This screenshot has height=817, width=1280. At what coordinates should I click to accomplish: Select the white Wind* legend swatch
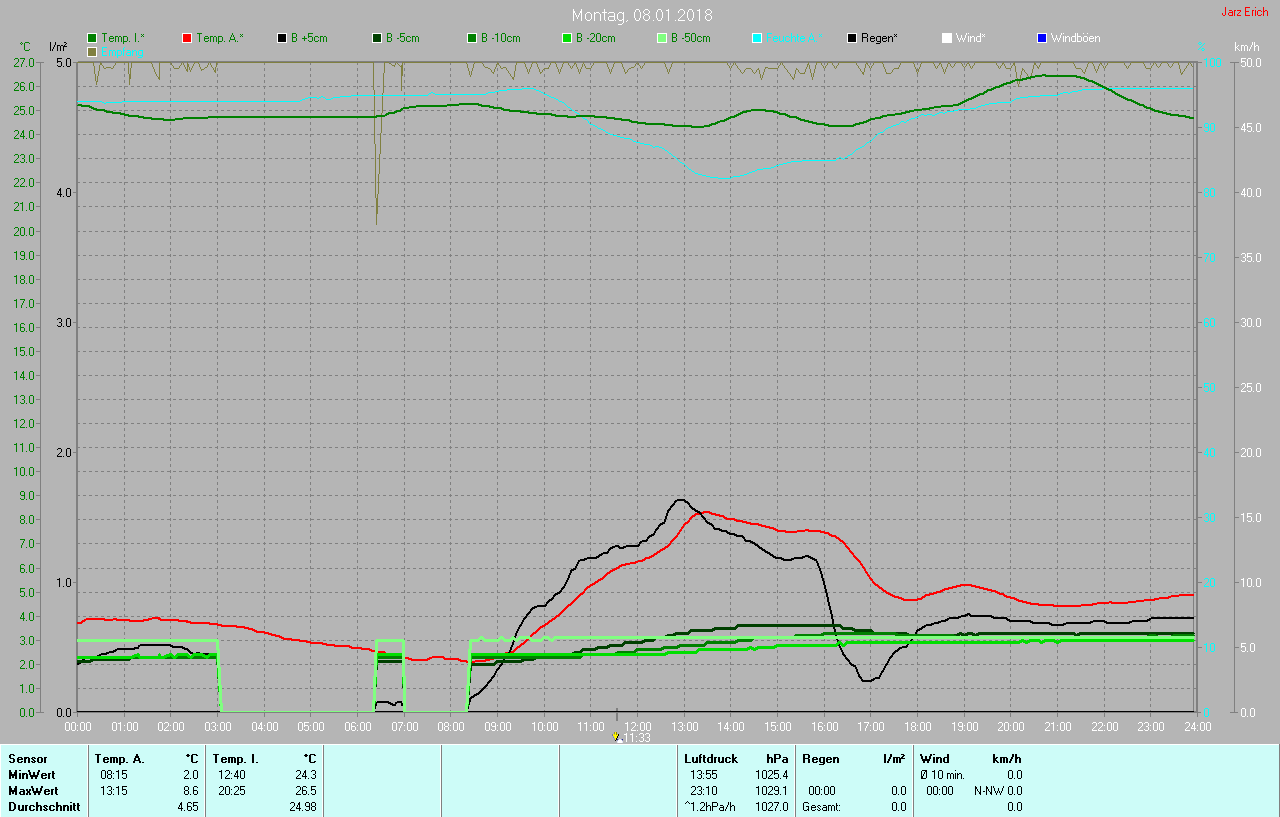(947, 38)
